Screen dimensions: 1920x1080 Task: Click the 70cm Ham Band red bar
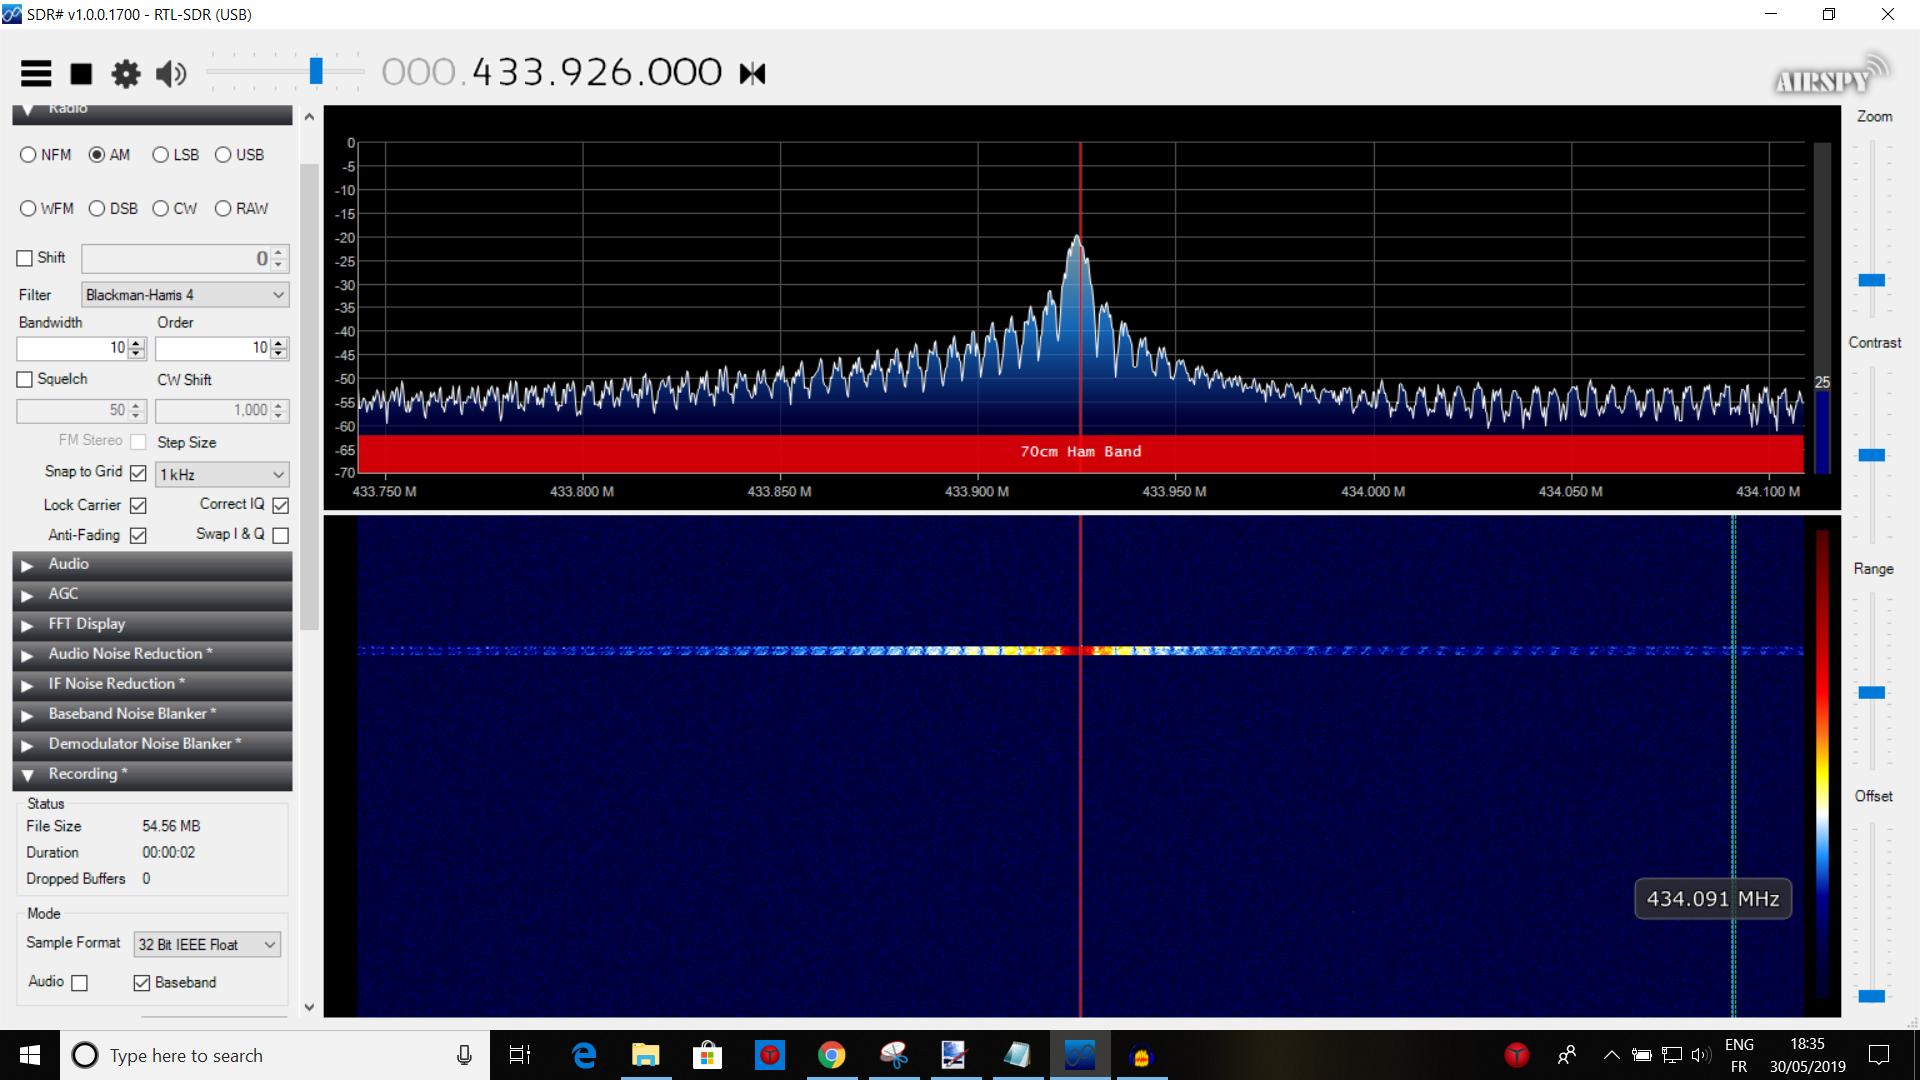pos(1081,453)
